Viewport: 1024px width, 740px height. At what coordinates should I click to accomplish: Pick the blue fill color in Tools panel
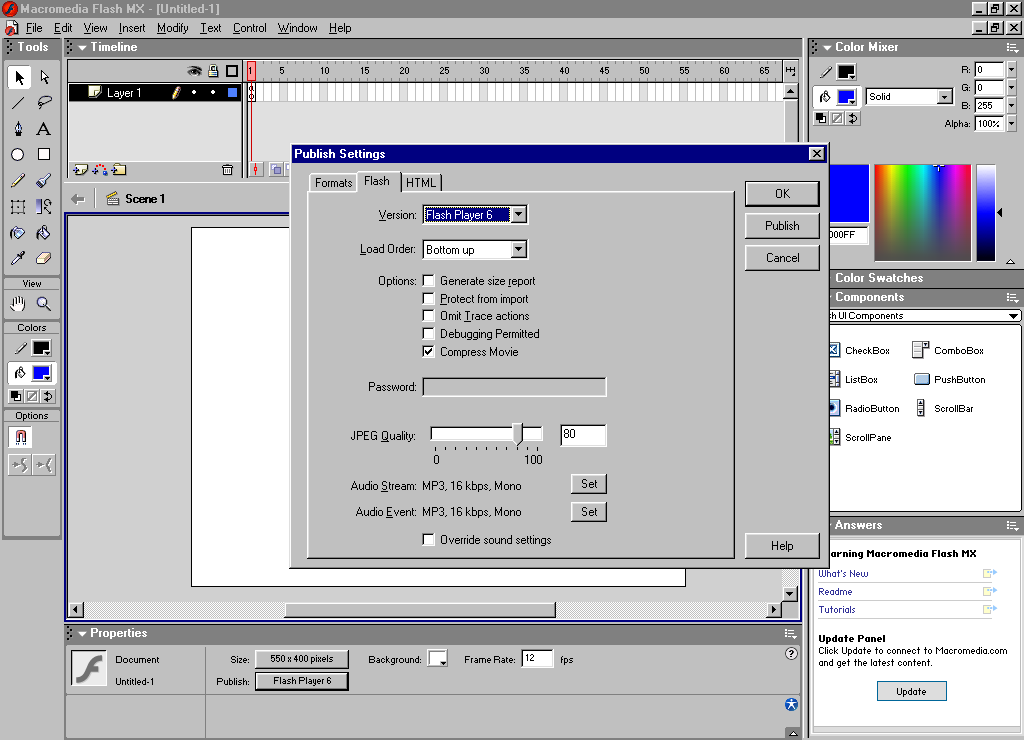41,373
